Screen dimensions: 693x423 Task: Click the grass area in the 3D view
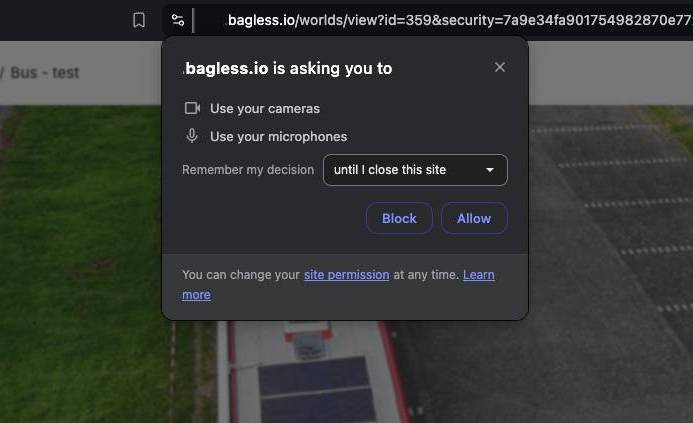coord(80,250)
